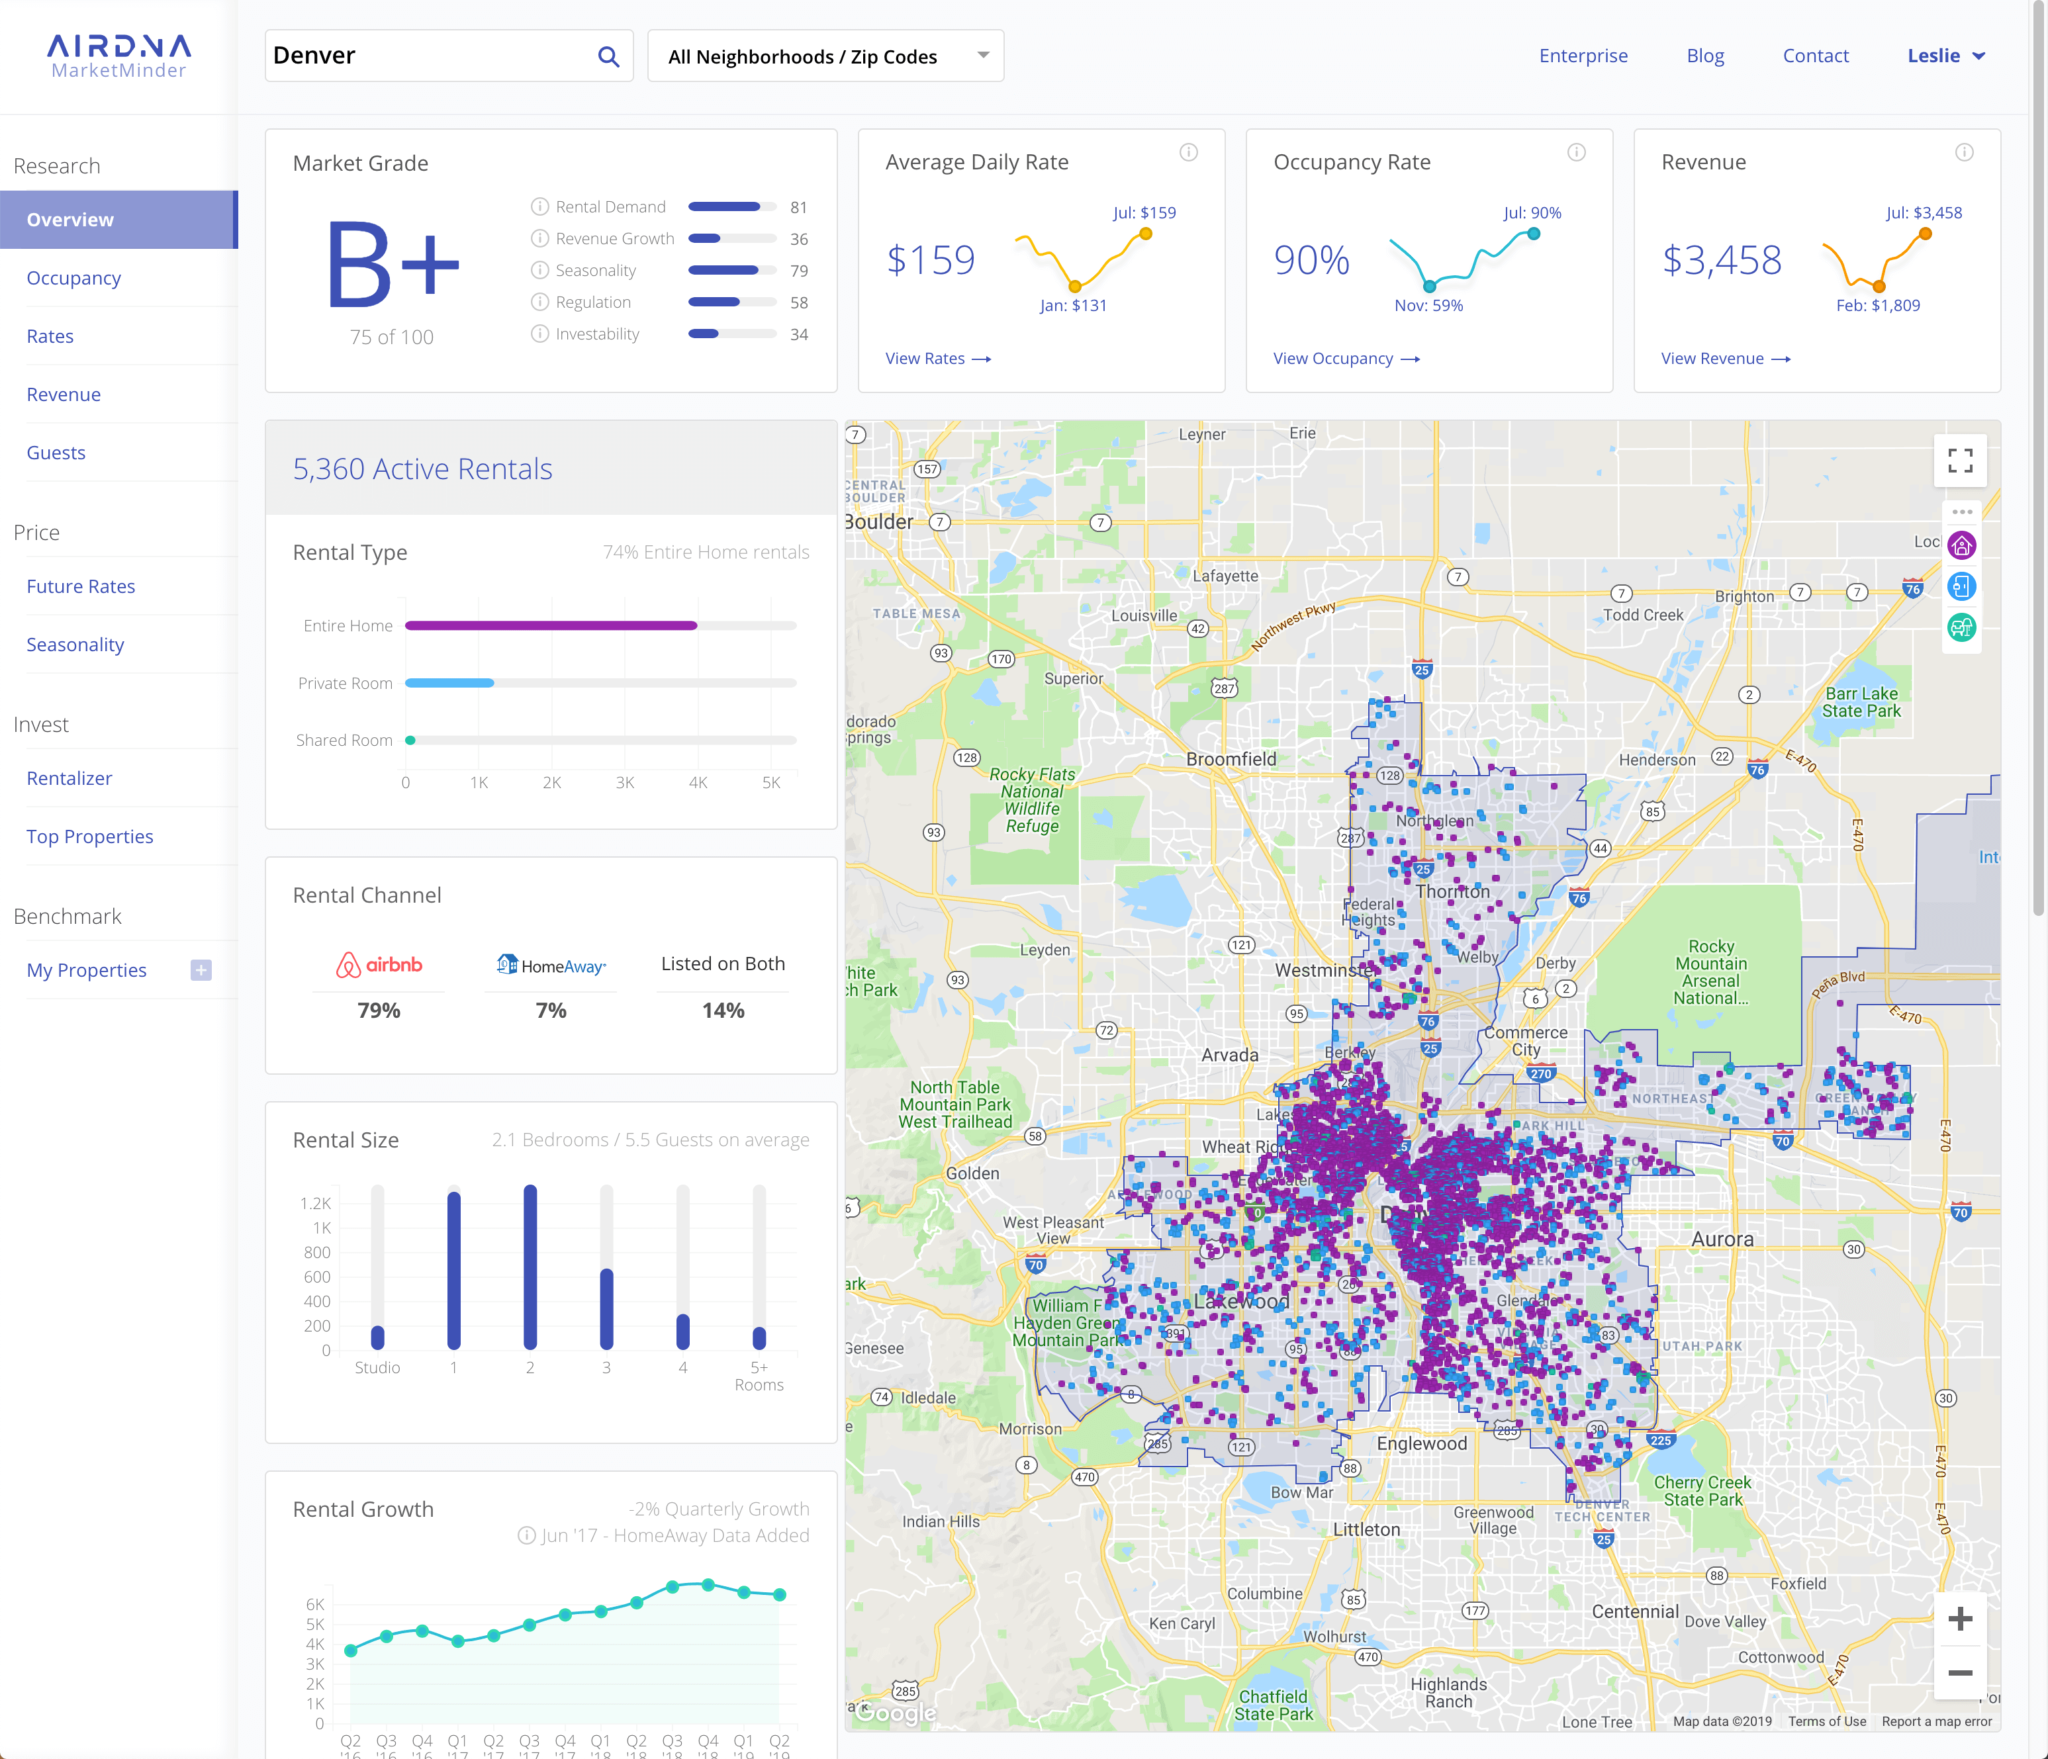The image size is (2048, 1759).
Task: Expand the Leslie account menu
Action: (x=1944, y=56)
